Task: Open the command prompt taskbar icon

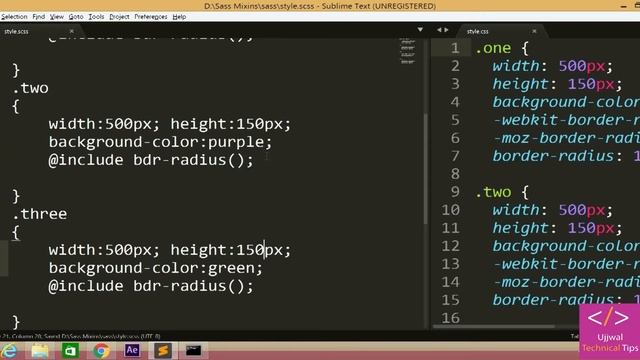Action: [x=193, y=351]
